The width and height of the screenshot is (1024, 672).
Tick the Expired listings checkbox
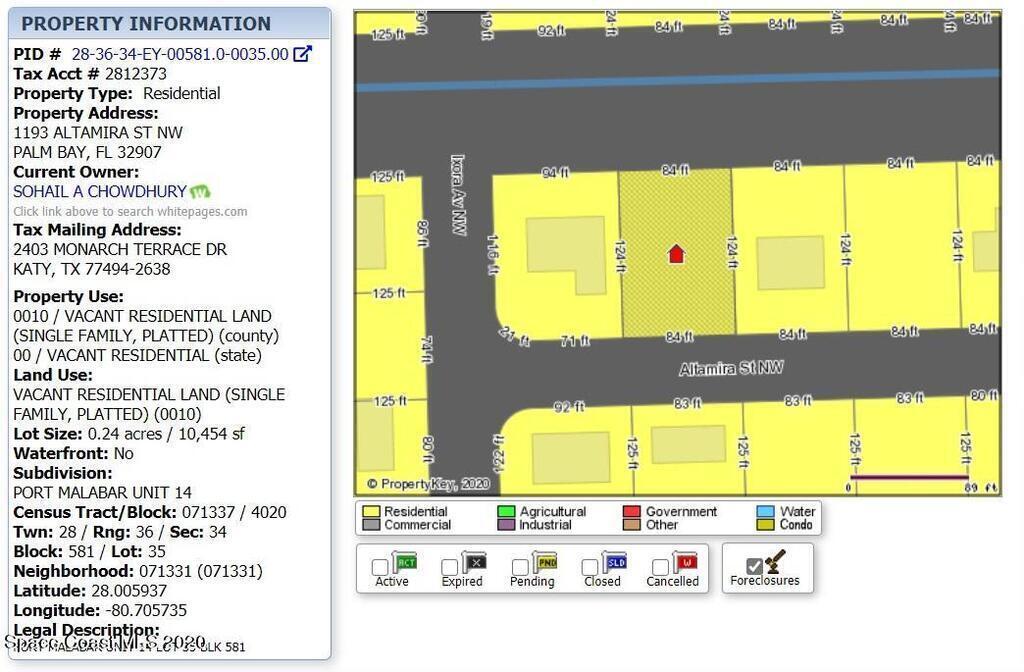(x=450, y=568)
